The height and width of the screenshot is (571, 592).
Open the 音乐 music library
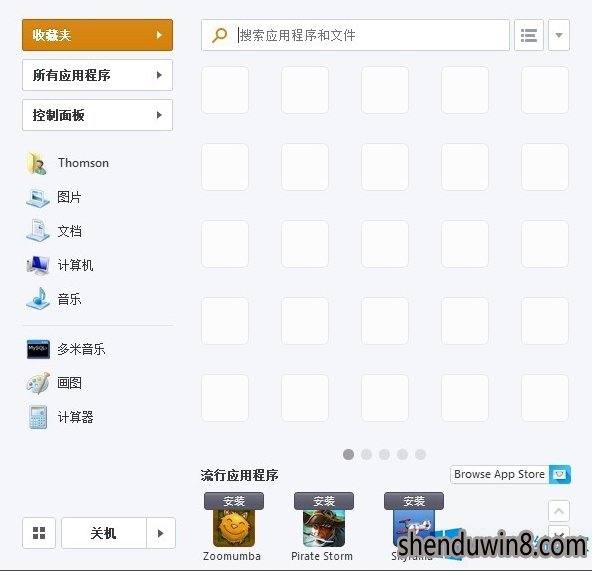(54, 299)
